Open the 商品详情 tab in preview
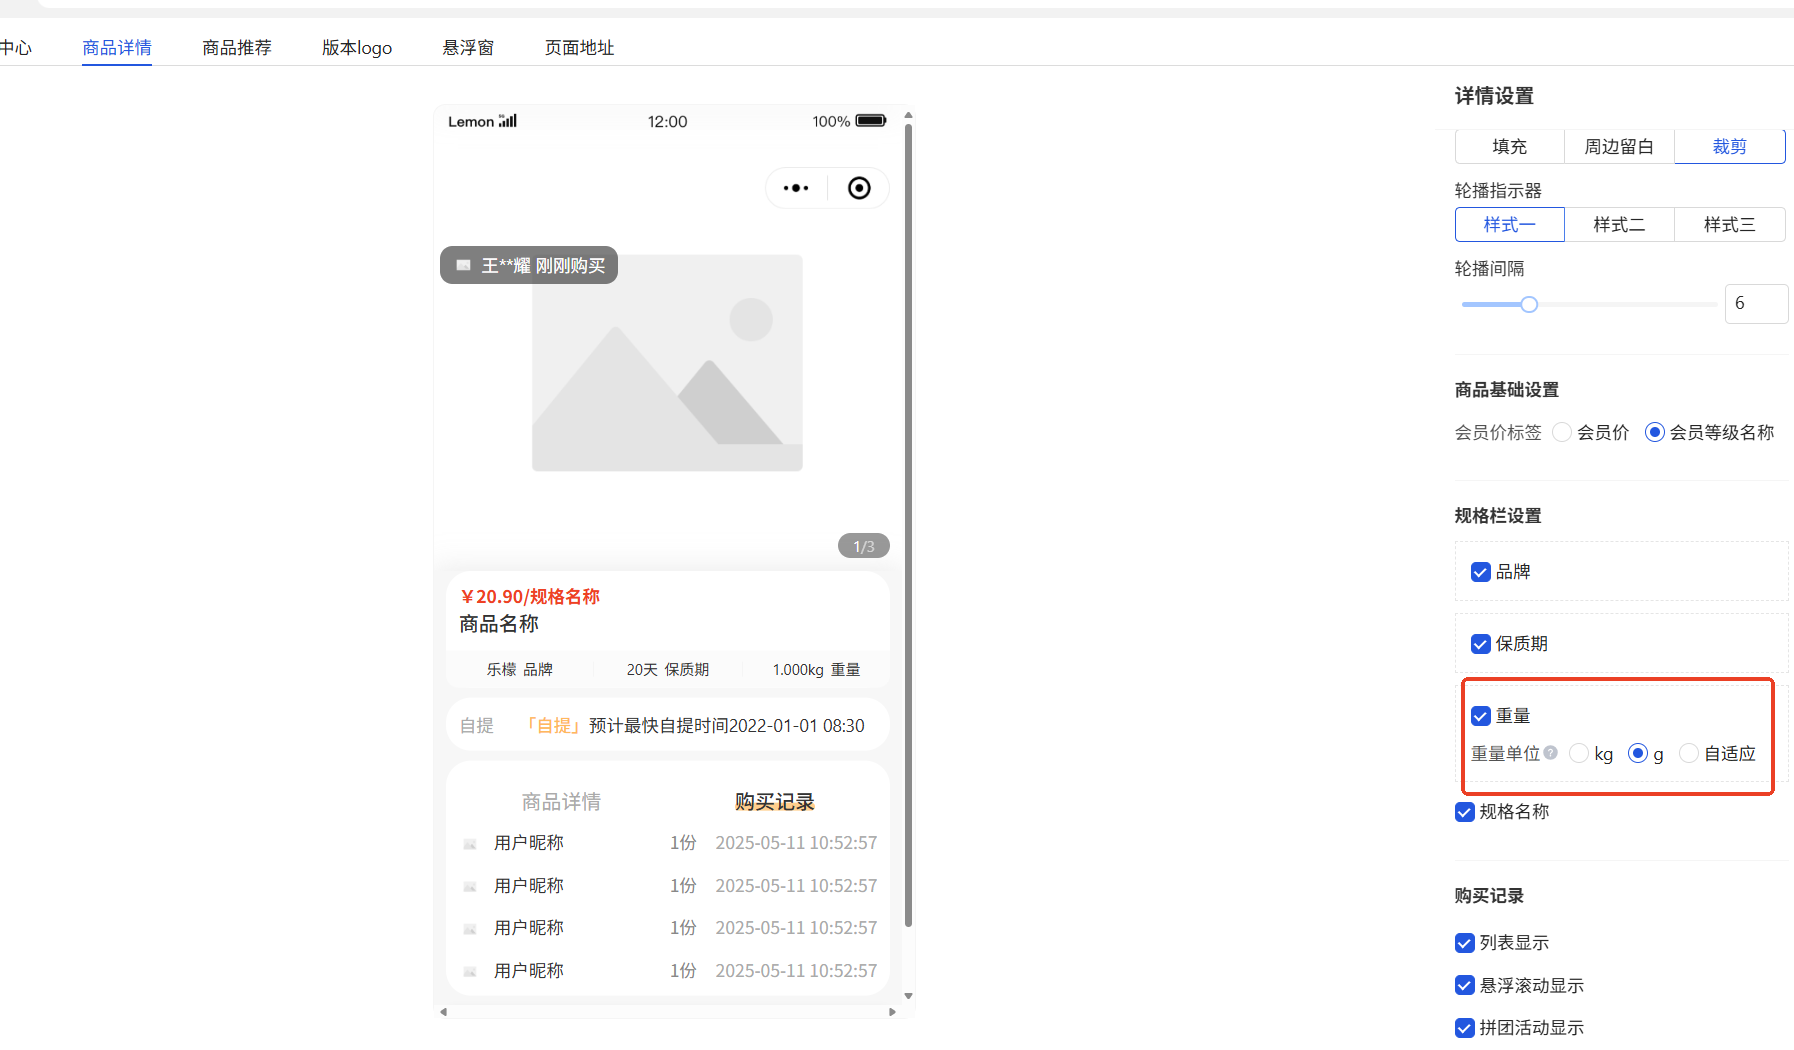Viewport: 1794px width, 1050px height. click(561, 802)
